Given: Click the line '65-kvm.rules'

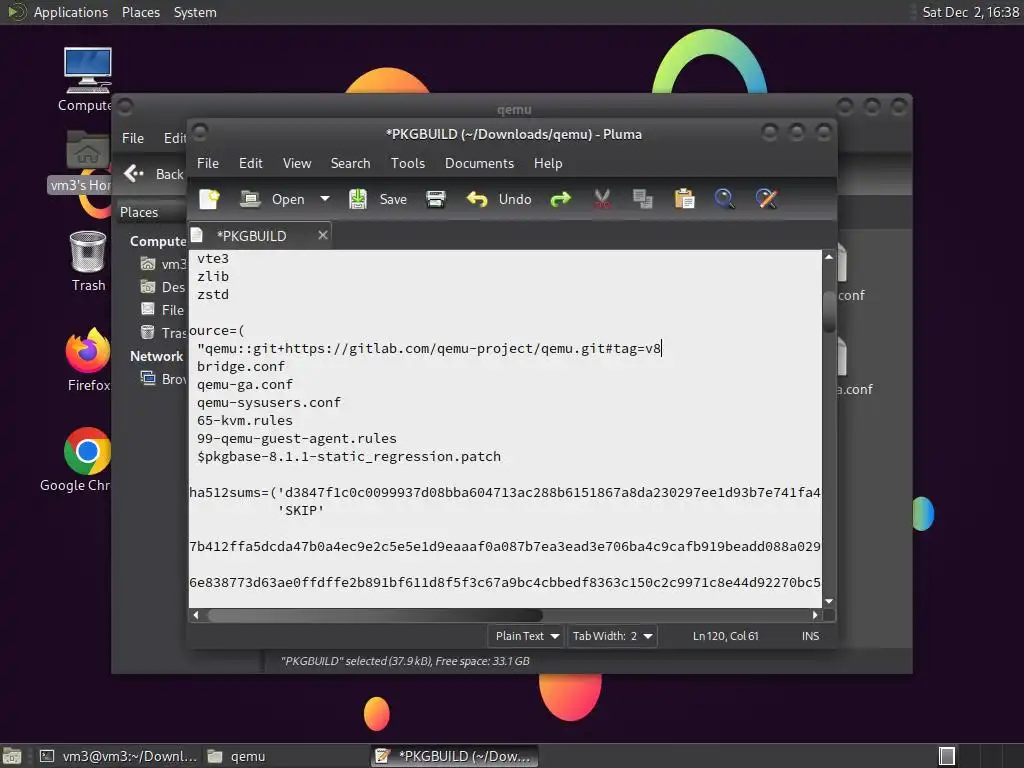Looking at the screenshot, I should pyautogui.click(x=245, y=421).
